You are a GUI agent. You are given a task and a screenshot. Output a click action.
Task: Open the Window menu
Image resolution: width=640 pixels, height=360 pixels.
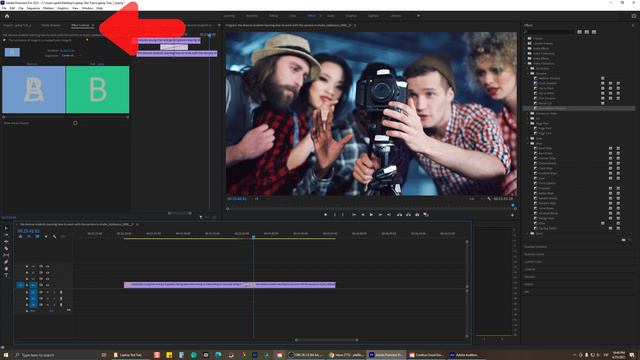(x=87, y=8)
